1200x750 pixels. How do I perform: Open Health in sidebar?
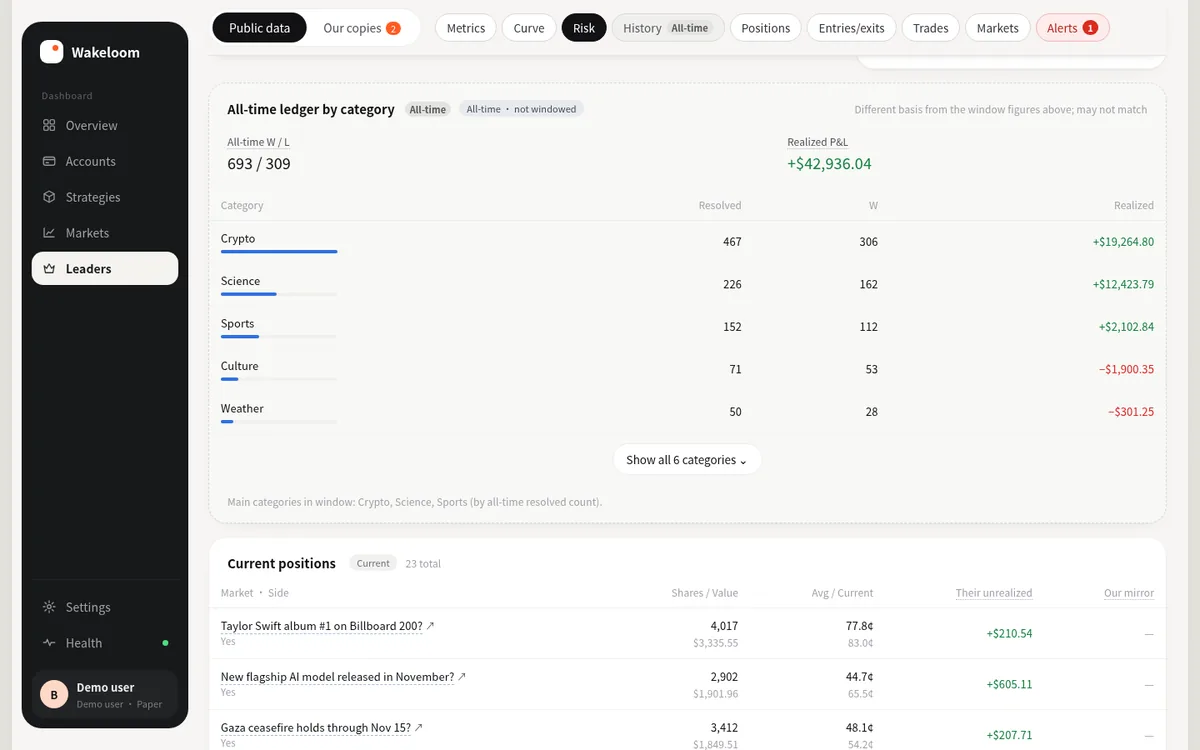105,644
